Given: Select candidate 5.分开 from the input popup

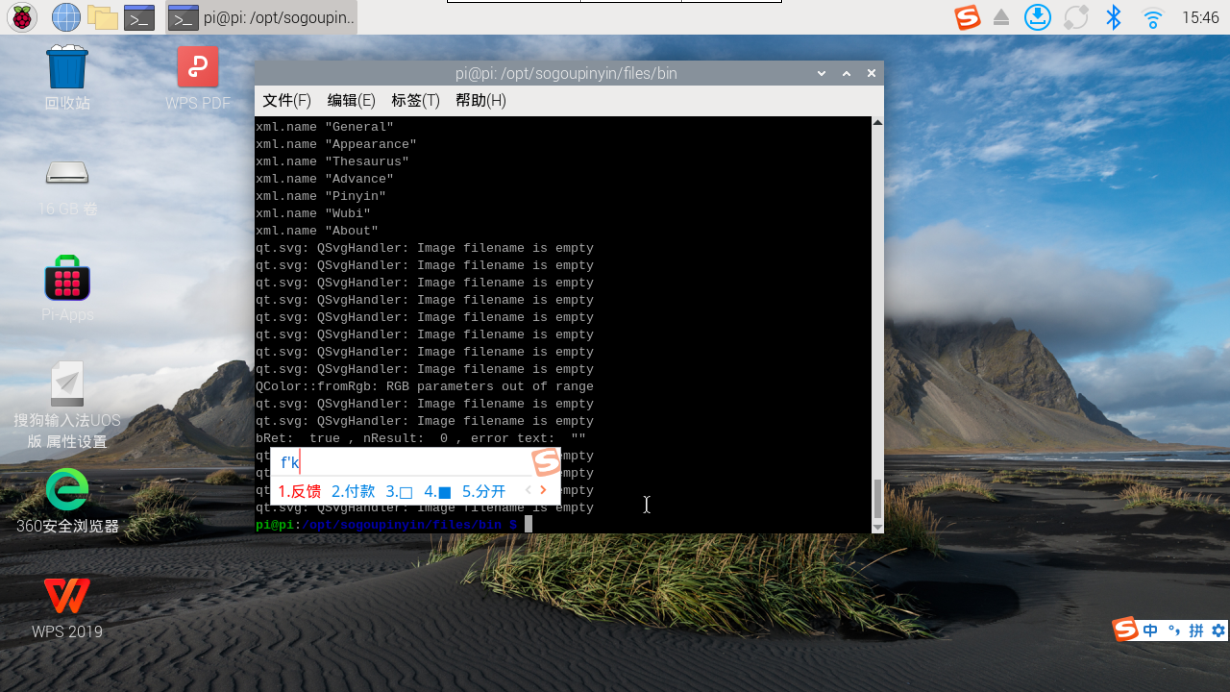Looking at the screenshot, I should click(483, 490).
